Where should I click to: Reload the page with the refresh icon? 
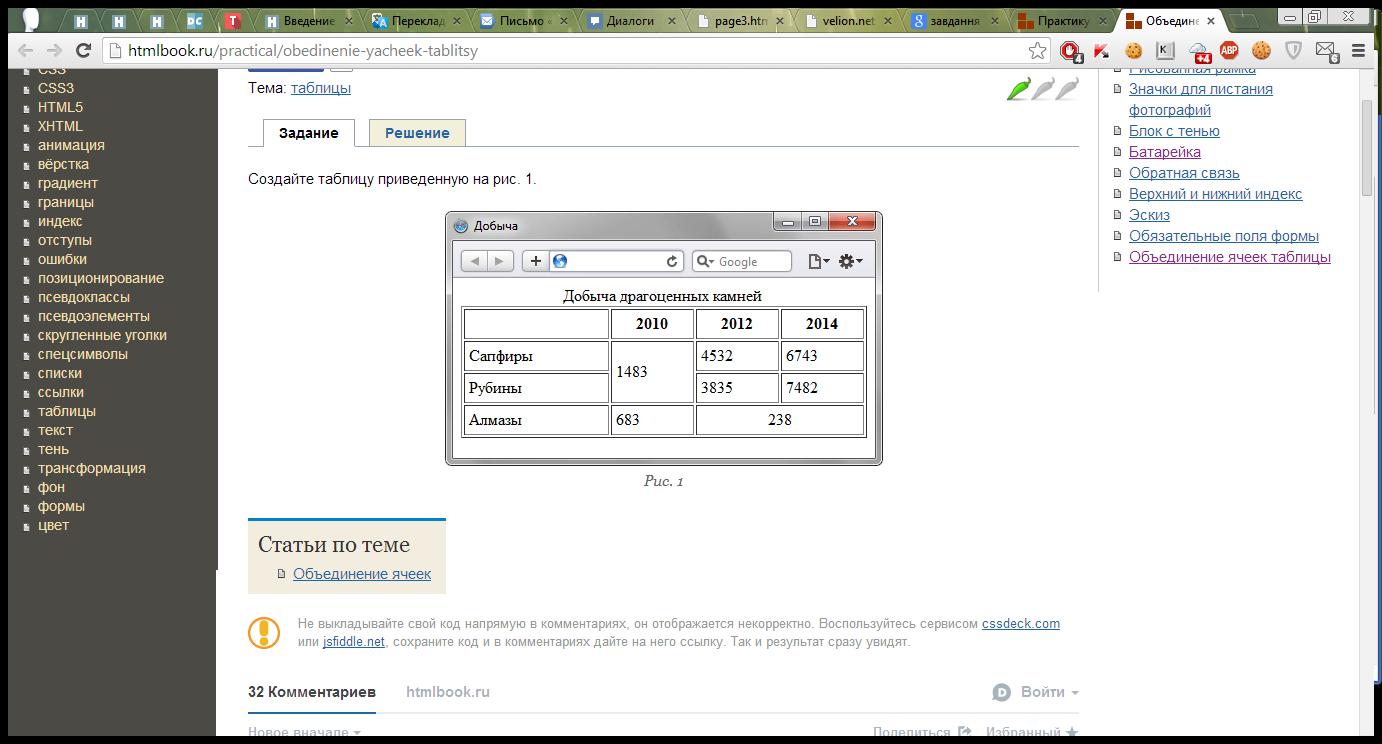84,51
